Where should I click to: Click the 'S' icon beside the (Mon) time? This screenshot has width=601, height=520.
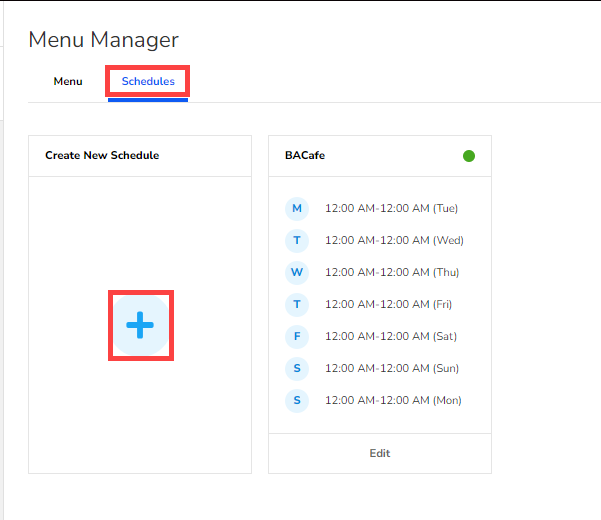(297, 401)
